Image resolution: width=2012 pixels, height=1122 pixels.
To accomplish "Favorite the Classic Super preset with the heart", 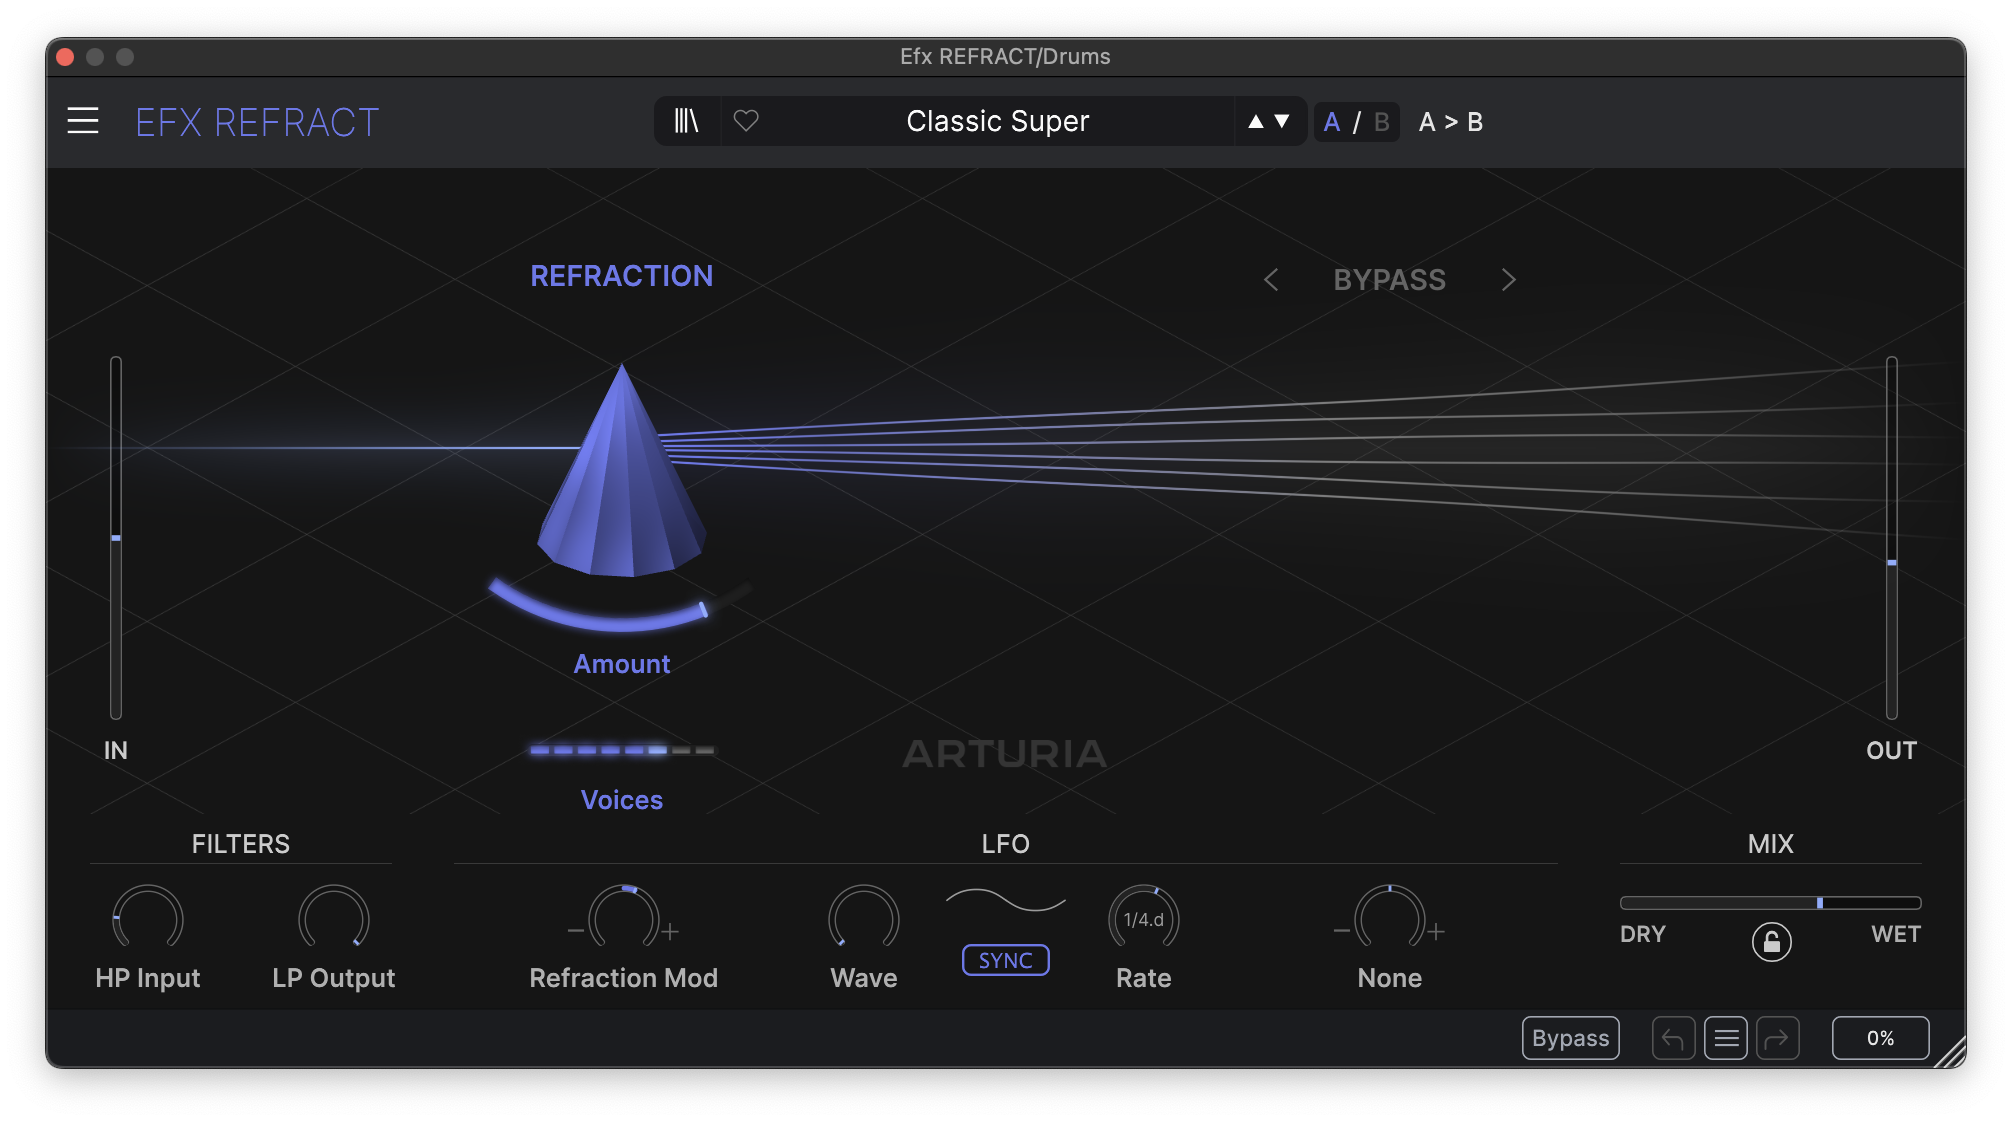I will 746,121.
